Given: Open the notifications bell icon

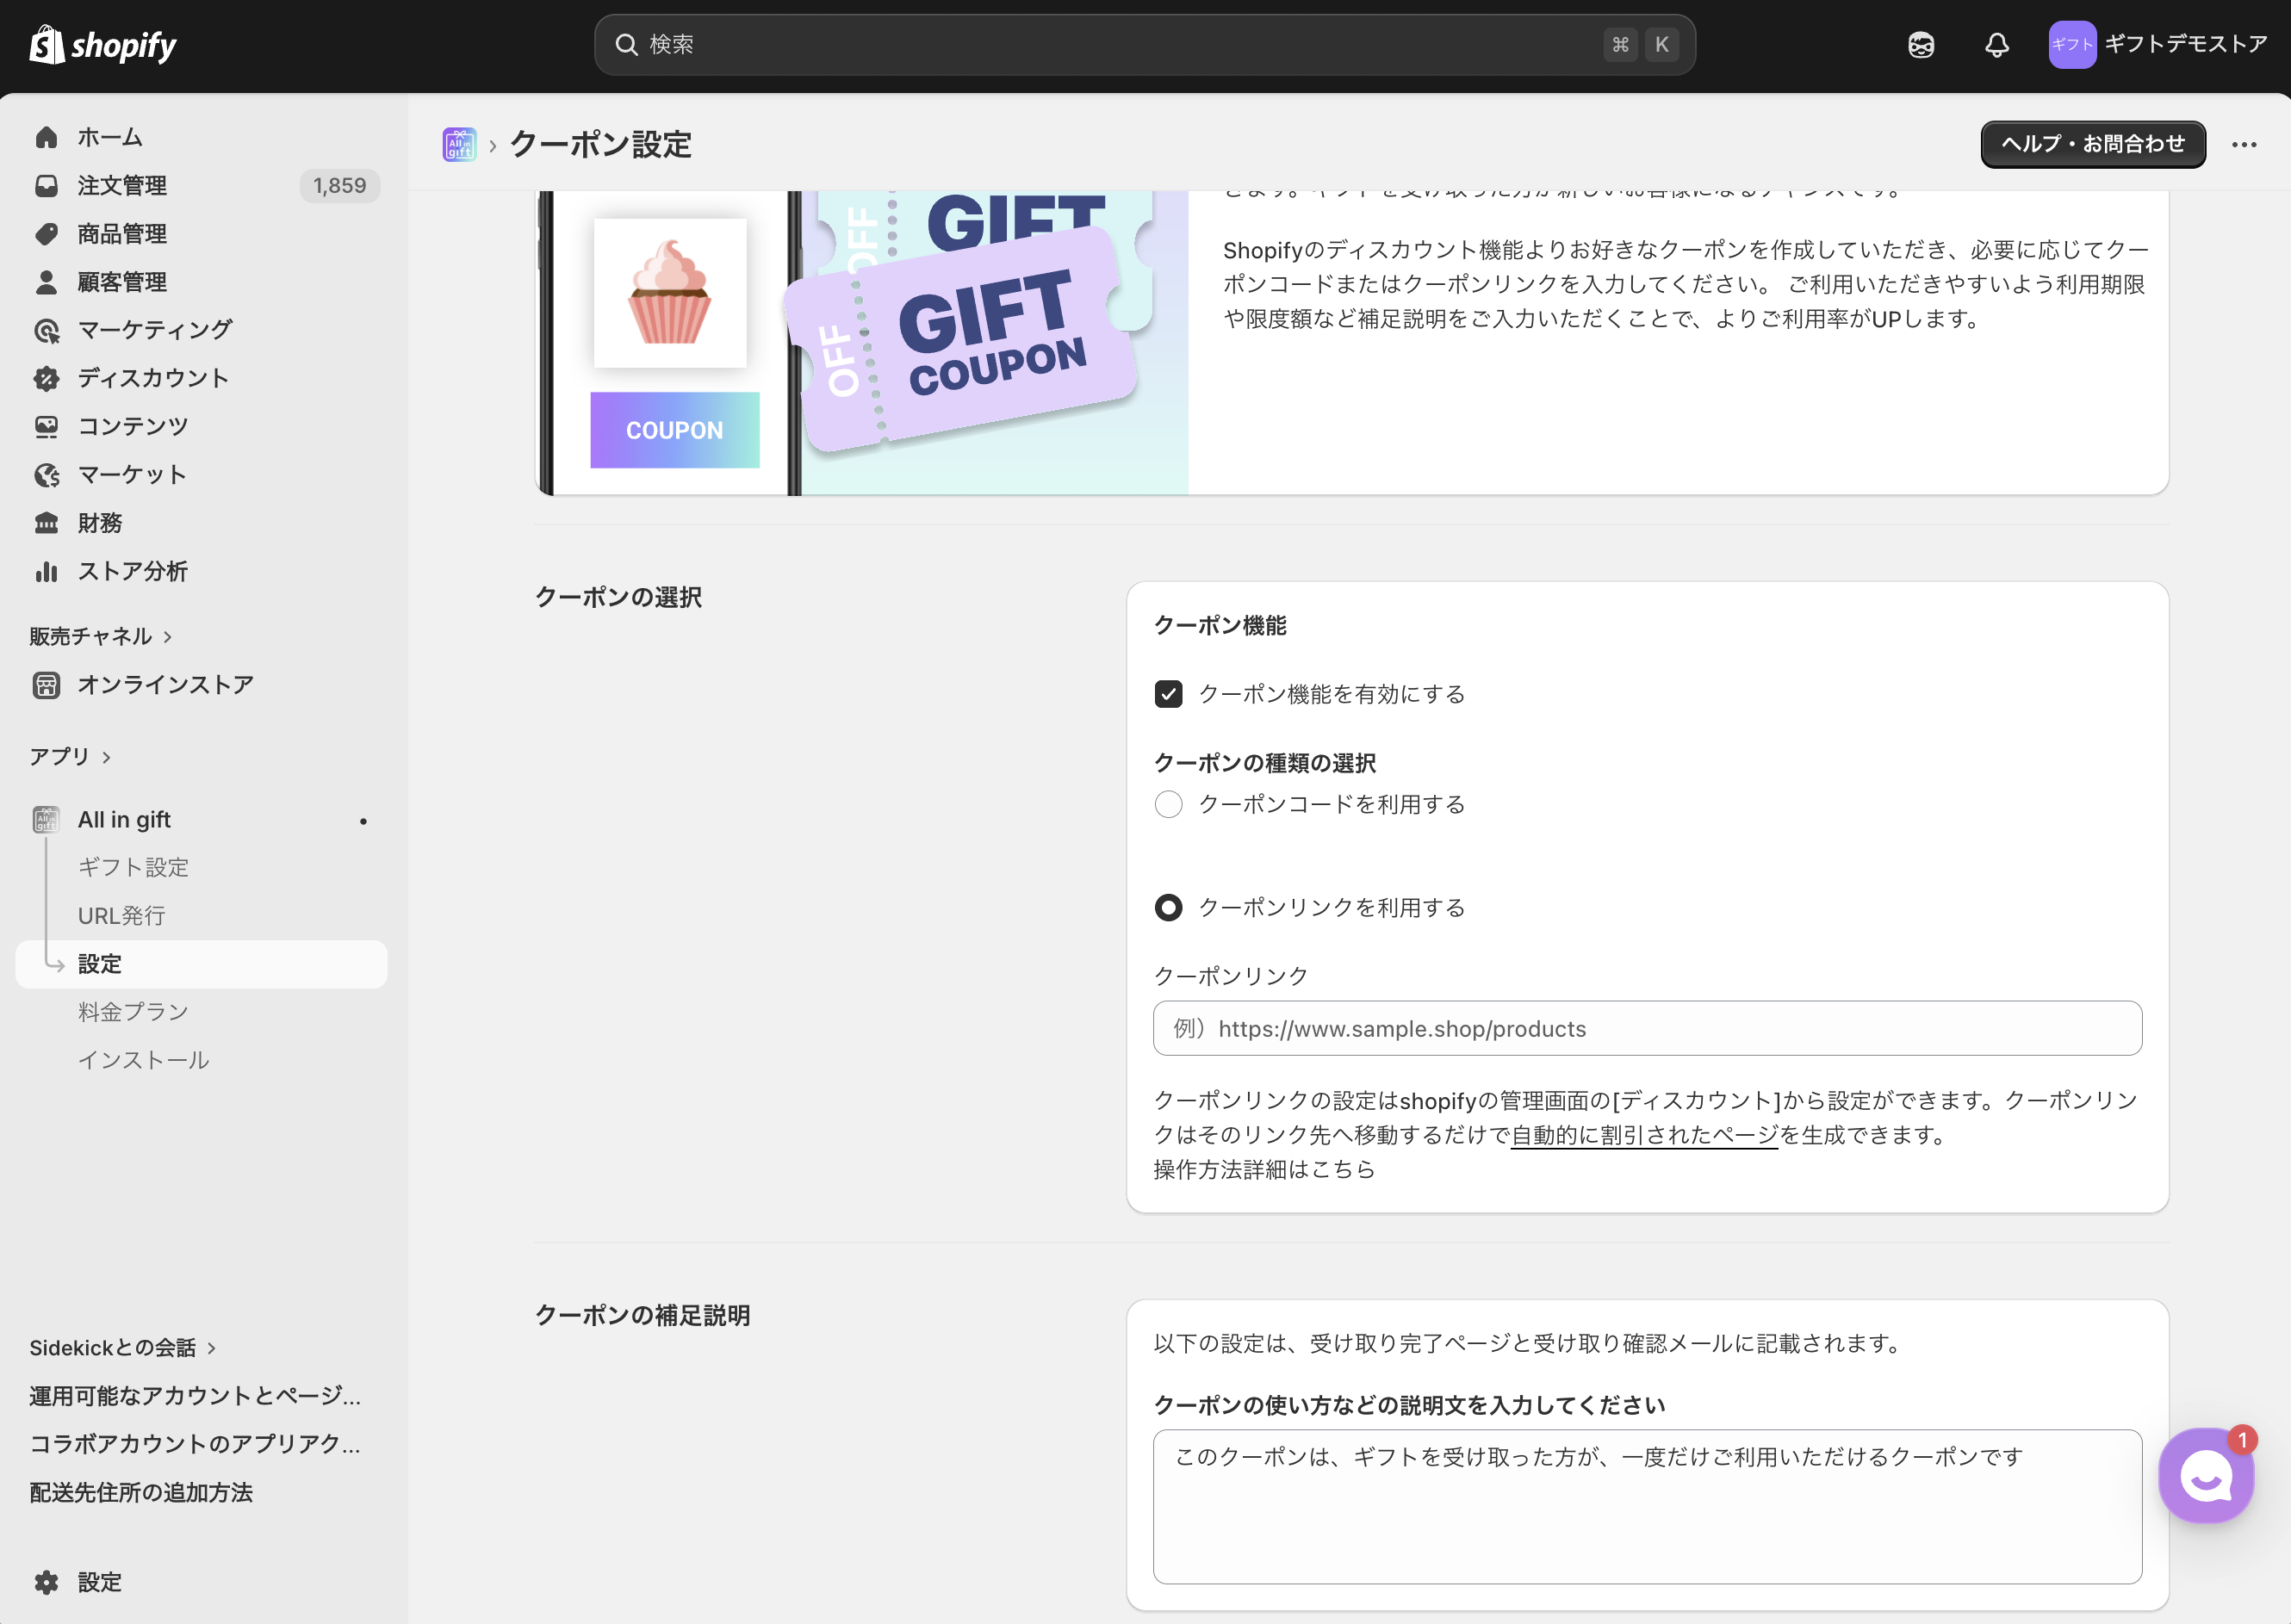Looking at the screenshot, I should click(1996, 45).
